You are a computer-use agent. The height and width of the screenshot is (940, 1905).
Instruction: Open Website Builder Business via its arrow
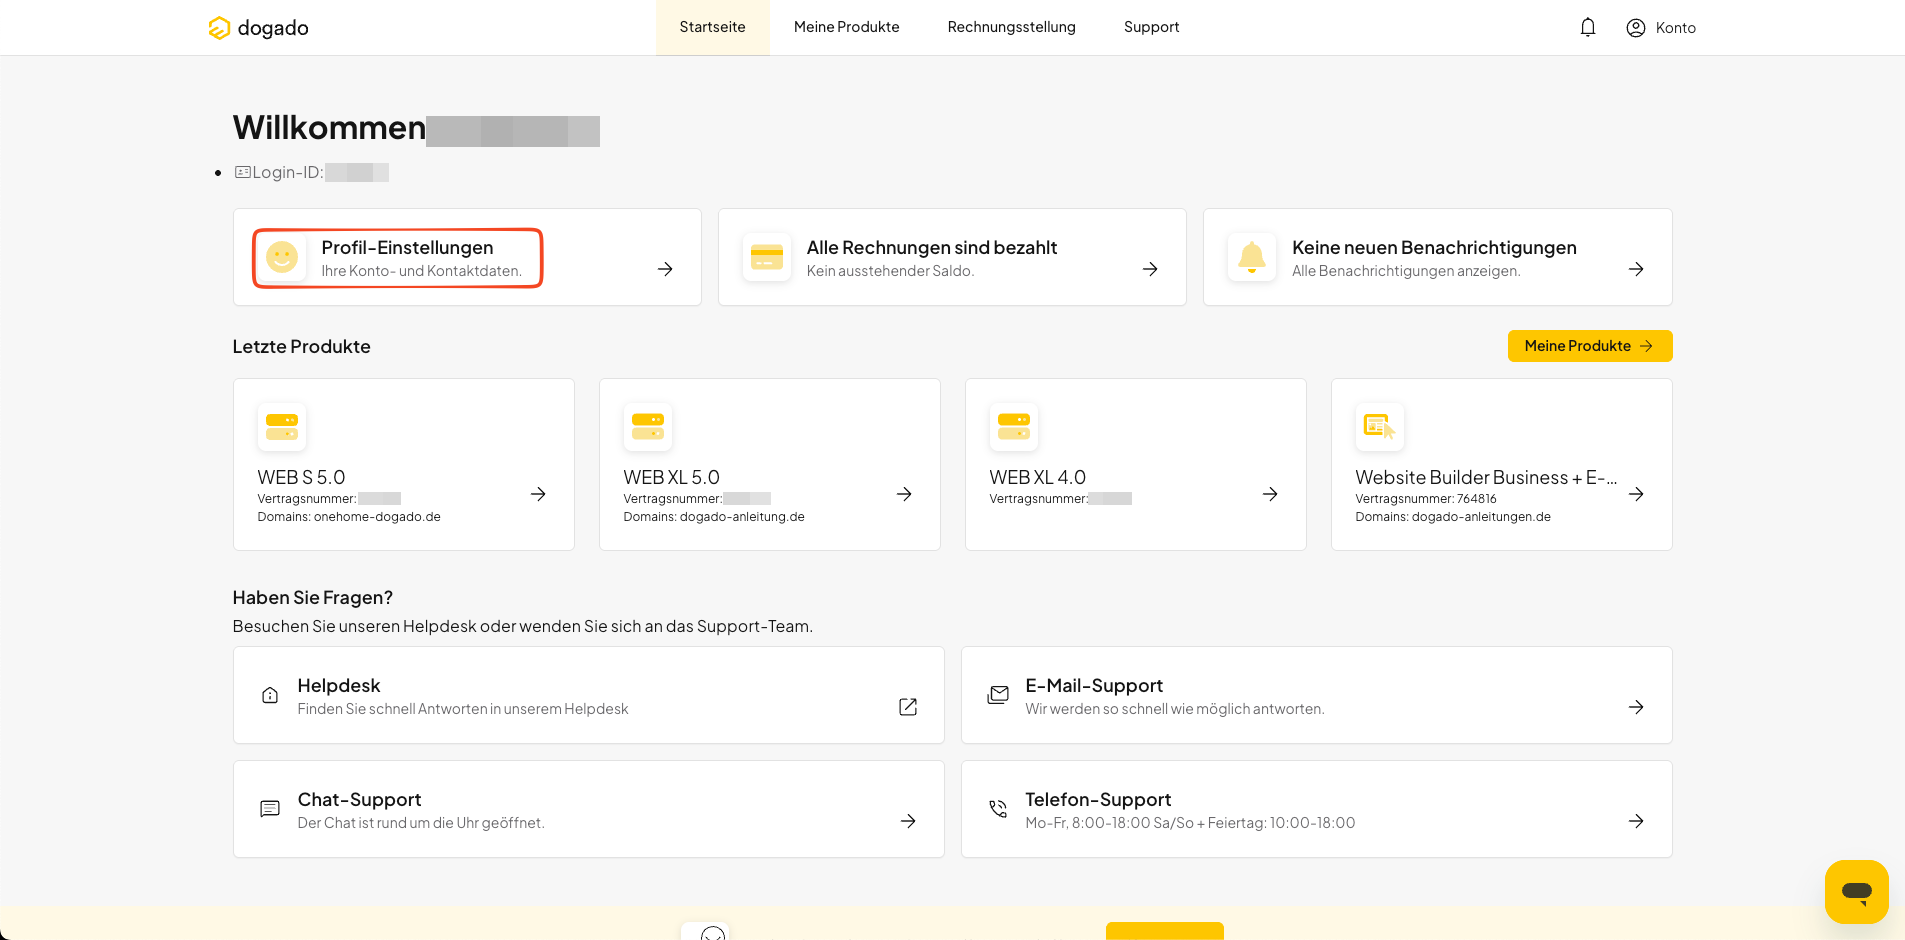coord(1636,494)
